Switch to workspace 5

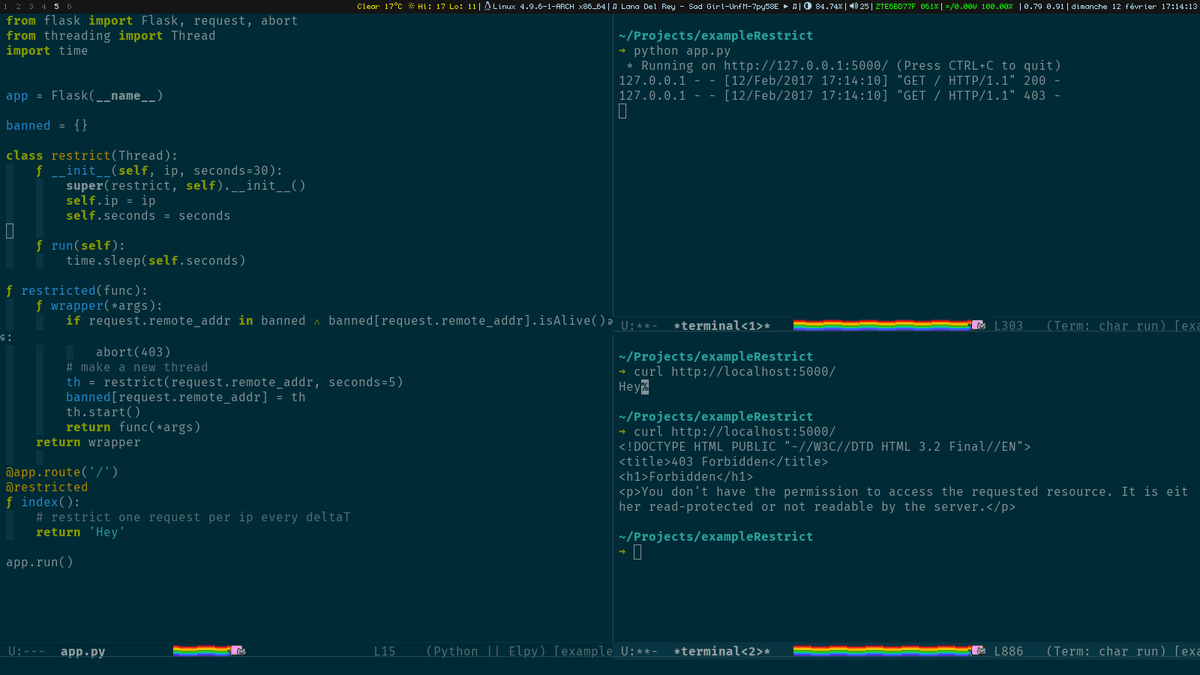point(56,6)
